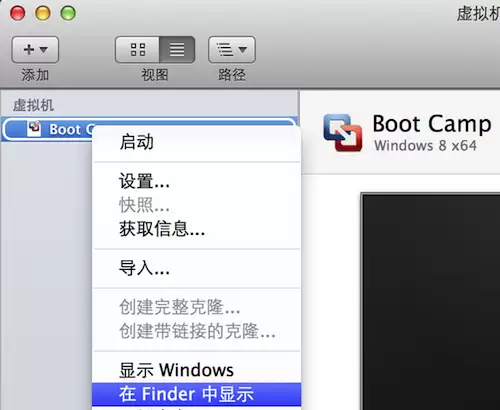
Task: Open the Add (添加) plus dropdown button
Action: point(35,50)
